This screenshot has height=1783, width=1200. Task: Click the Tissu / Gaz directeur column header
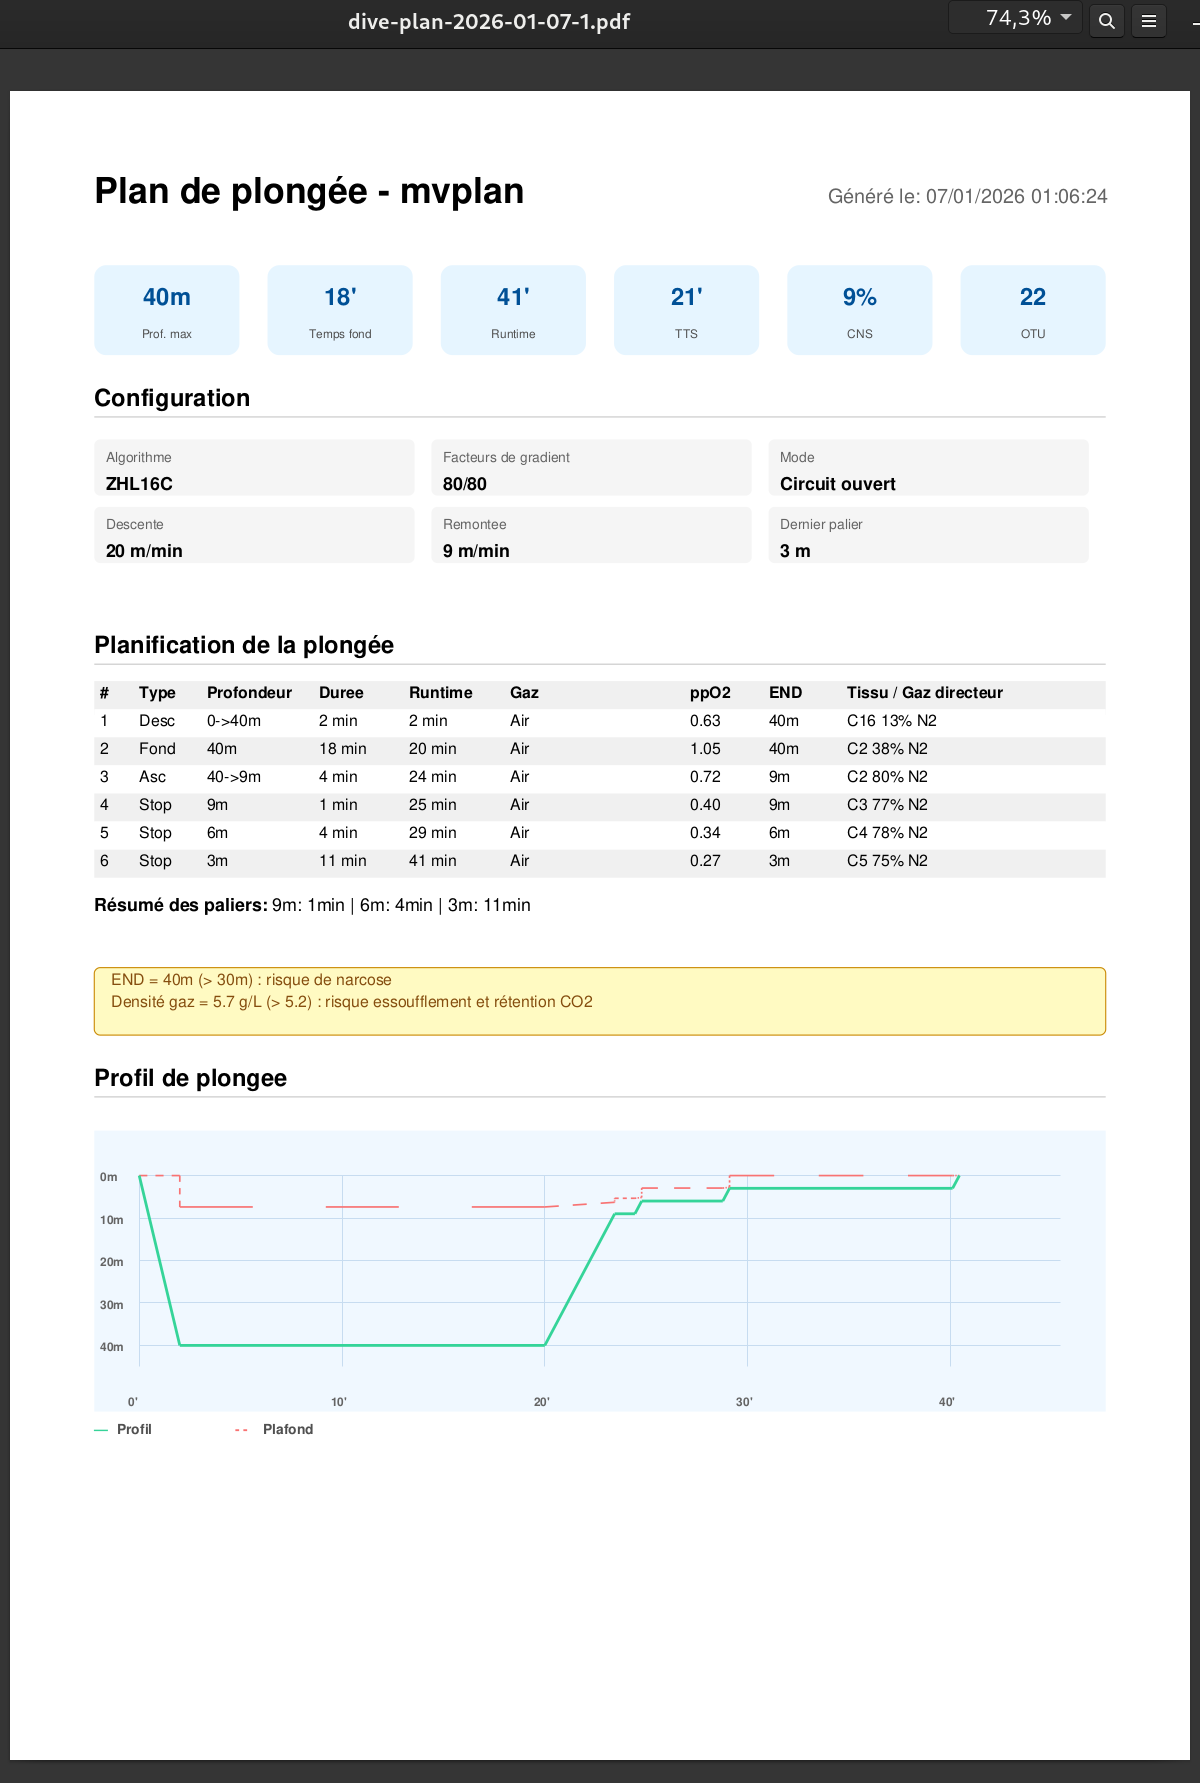(x=924, y=693)
